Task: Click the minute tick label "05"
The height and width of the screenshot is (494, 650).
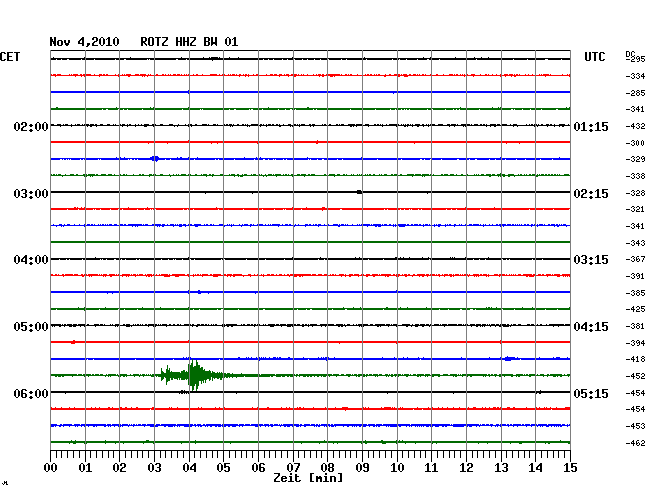Action: pyautogui.click(x=223, y=467)
